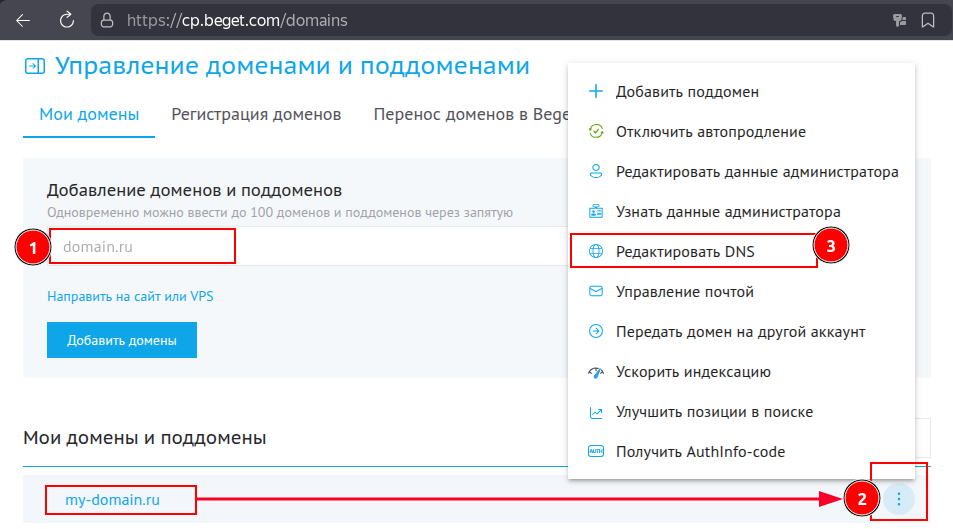Switch to the Мои домены tab
Image resolution: width=953 pixels, height=529 pixels.
click(x=89, y=114)
